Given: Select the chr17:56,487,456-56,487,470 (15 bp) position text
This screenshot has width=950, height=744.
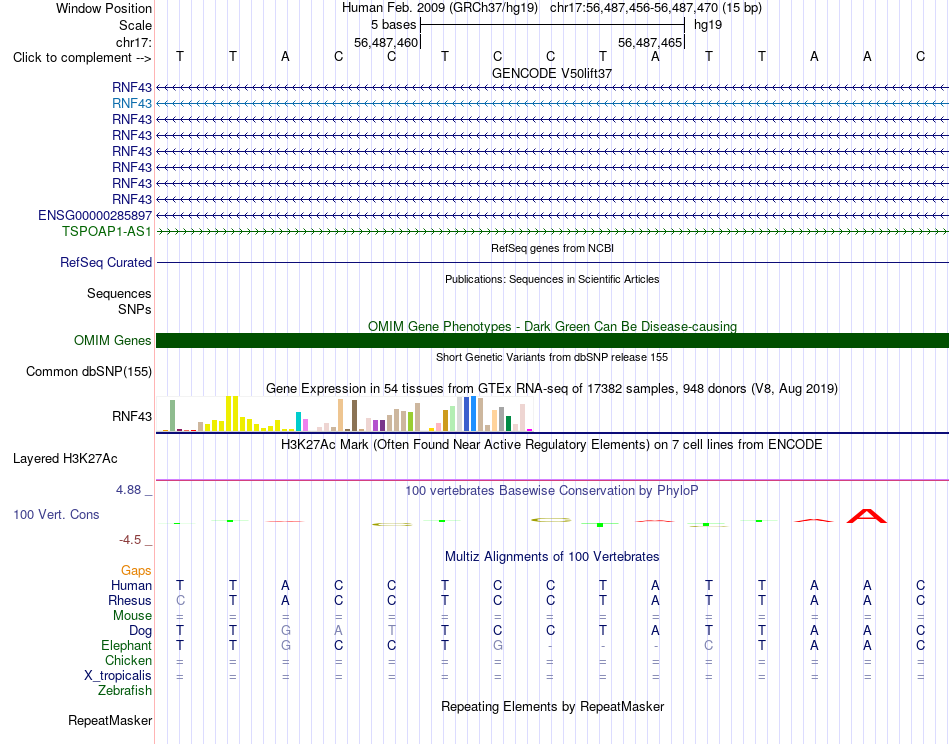Looking at the screenshot, I should click(656, 8).
